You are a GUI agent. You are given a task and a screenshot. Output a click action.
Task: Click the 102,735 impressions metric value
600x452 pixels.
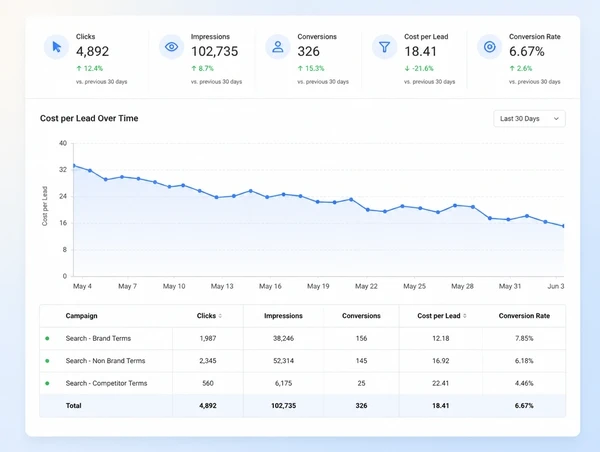pos(214,51)
